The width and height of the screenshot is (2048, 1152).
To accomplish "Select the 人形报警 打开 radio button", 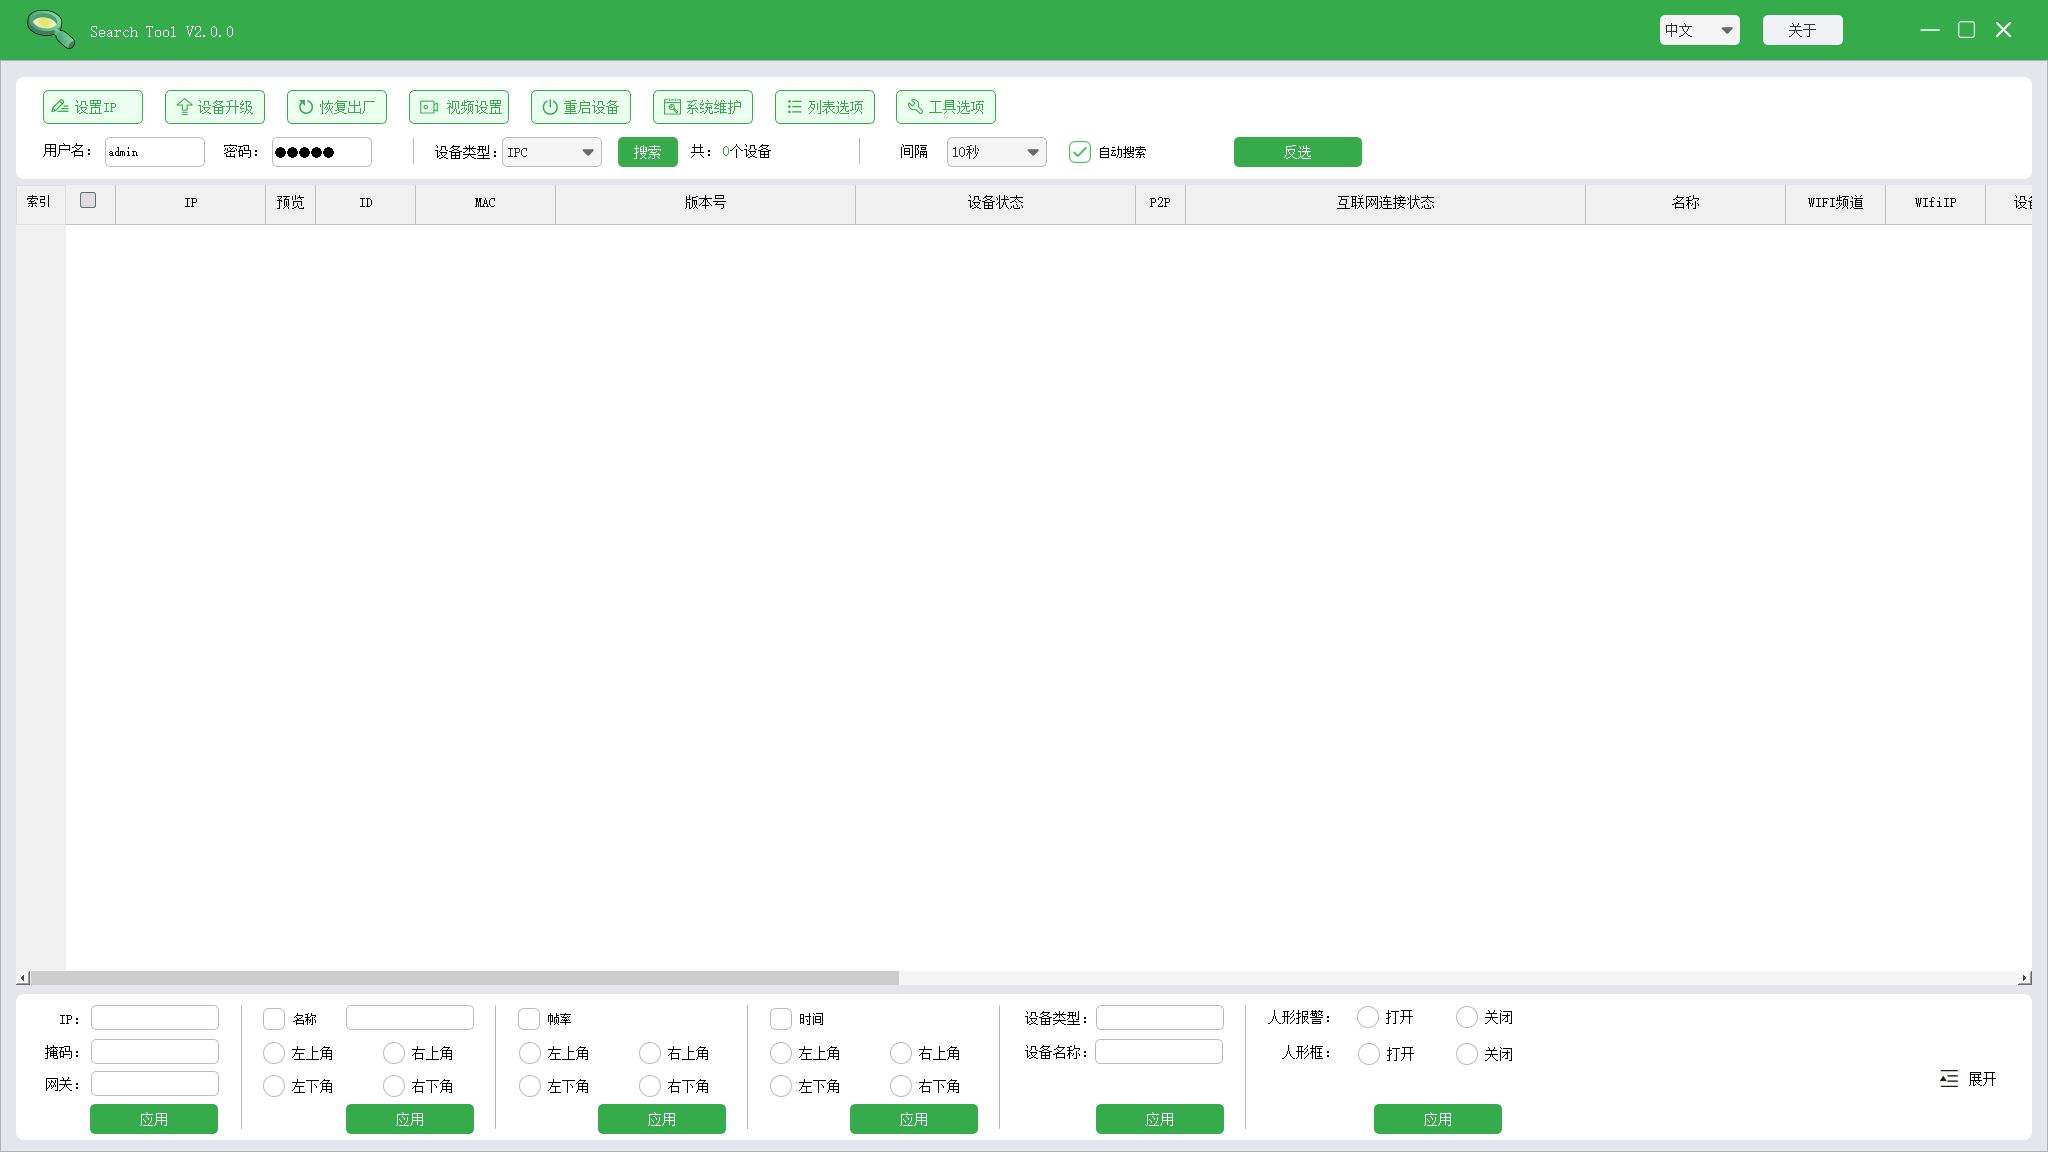I will [x=1368, y=1017].
